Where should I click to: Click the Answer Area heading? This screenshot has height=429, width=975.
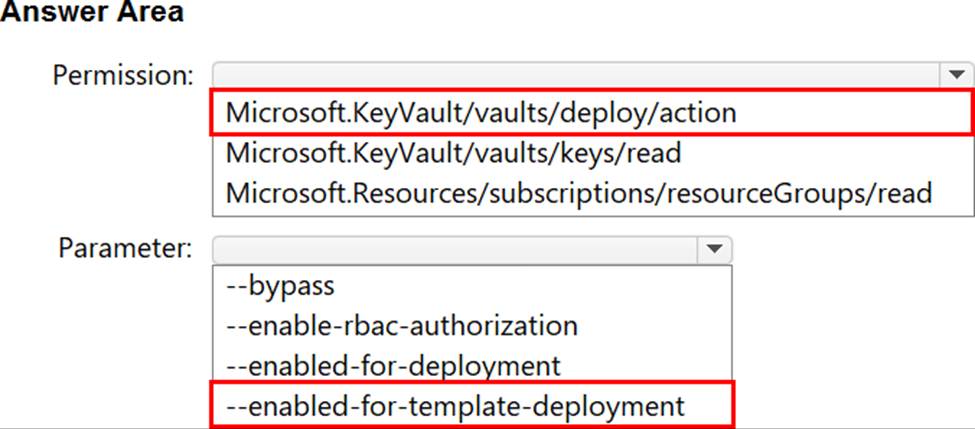click(92, 16)
